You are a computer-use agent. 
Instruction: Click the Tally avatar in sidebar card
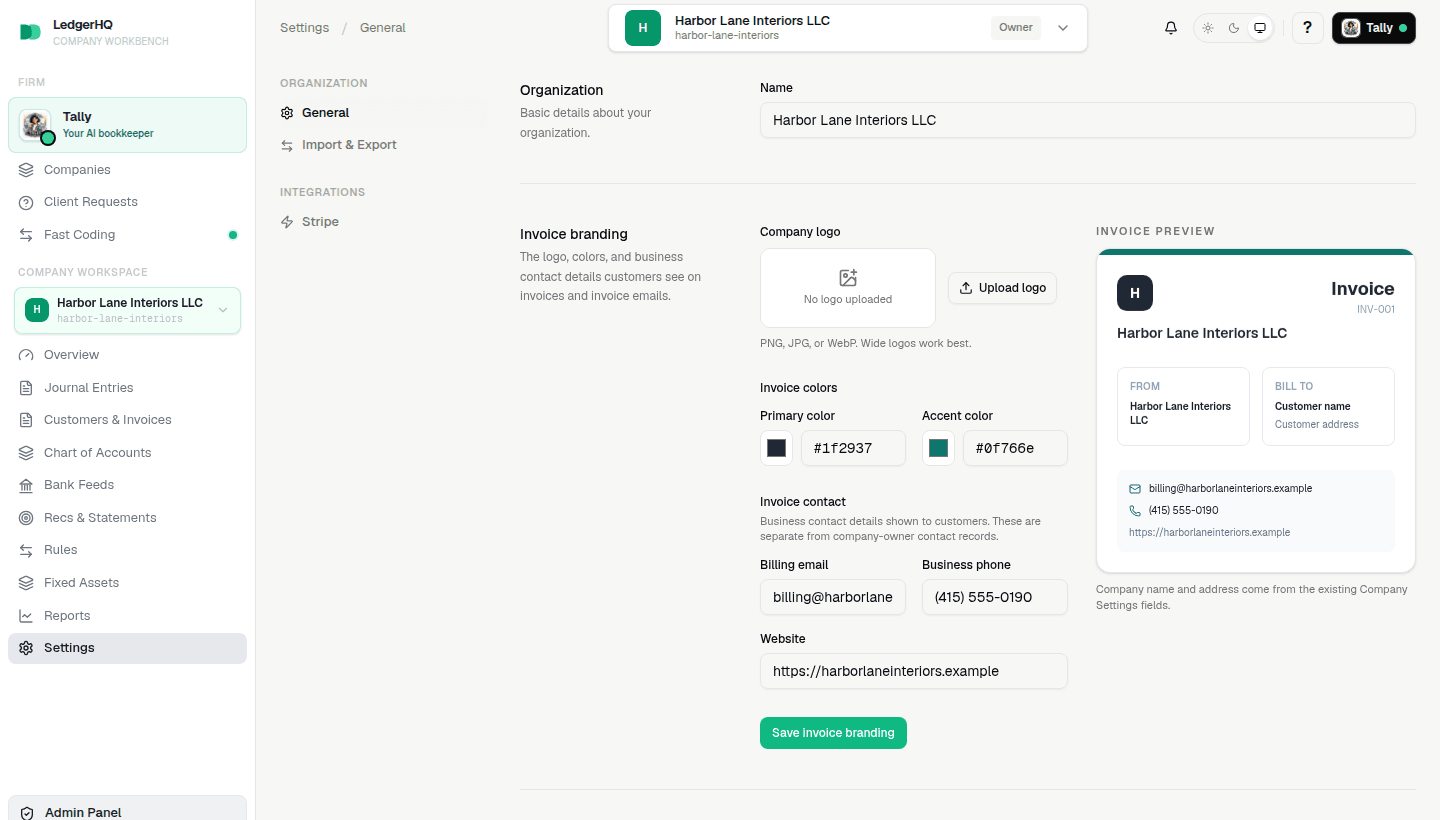(36, 126)
